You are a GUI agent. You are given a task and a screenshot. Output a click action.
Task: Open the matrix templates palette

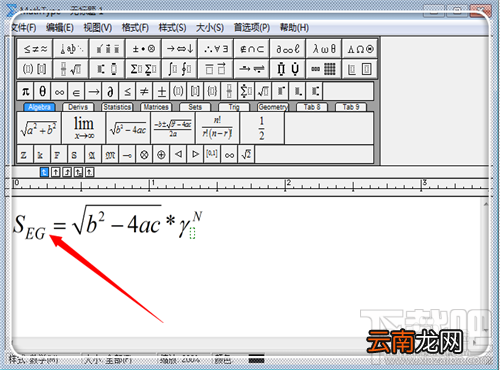(324, 69)
